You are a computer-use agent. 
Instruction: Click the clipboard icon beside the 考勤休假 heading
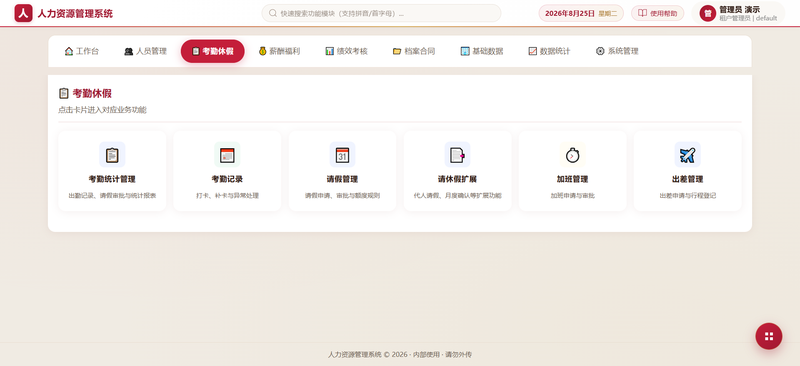point(64,93)
